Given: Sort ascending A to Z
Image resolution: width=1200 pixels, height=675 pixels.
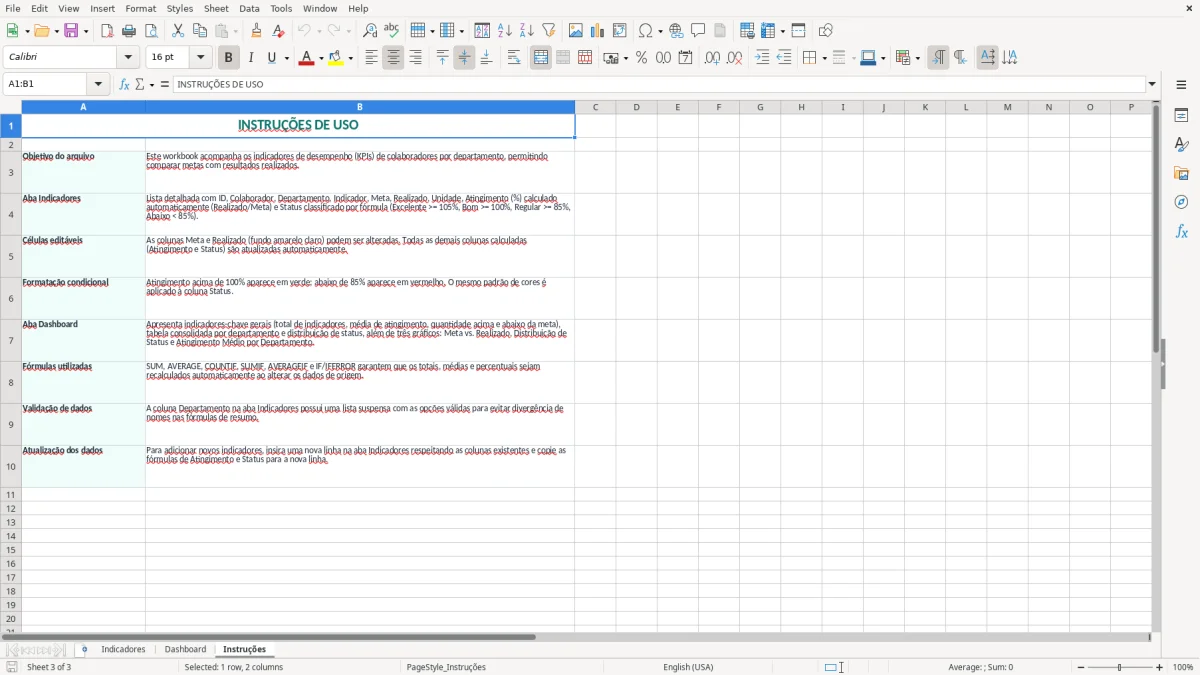Looking at the screenshot, I should [x=505, y=31].
